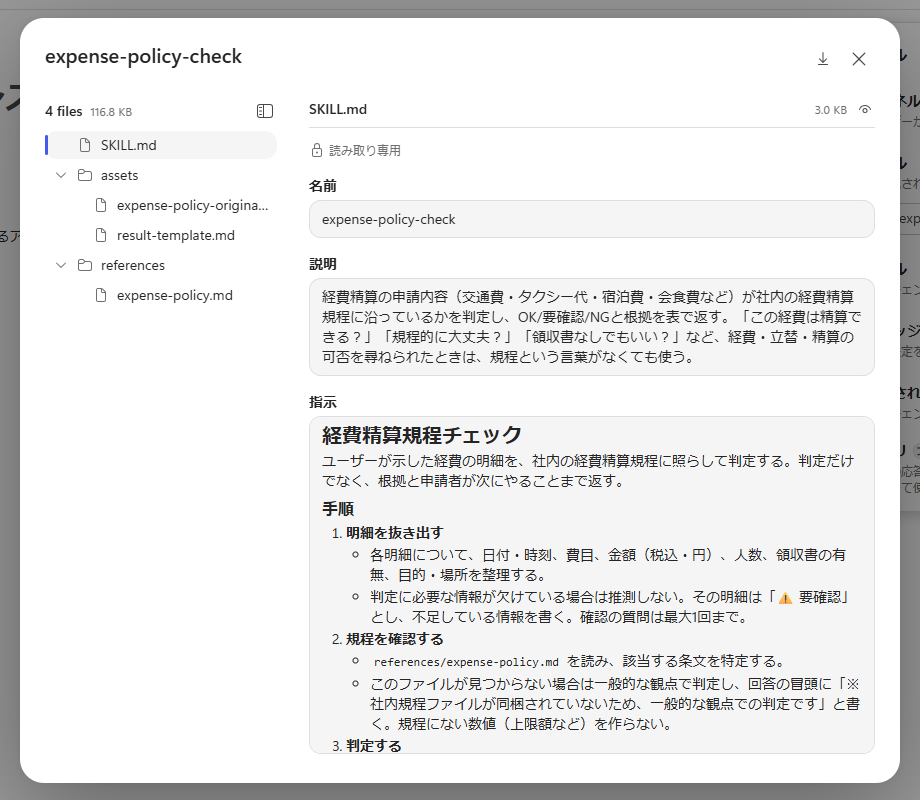
Task: Open result-template.md file
Action: (175, 235)
